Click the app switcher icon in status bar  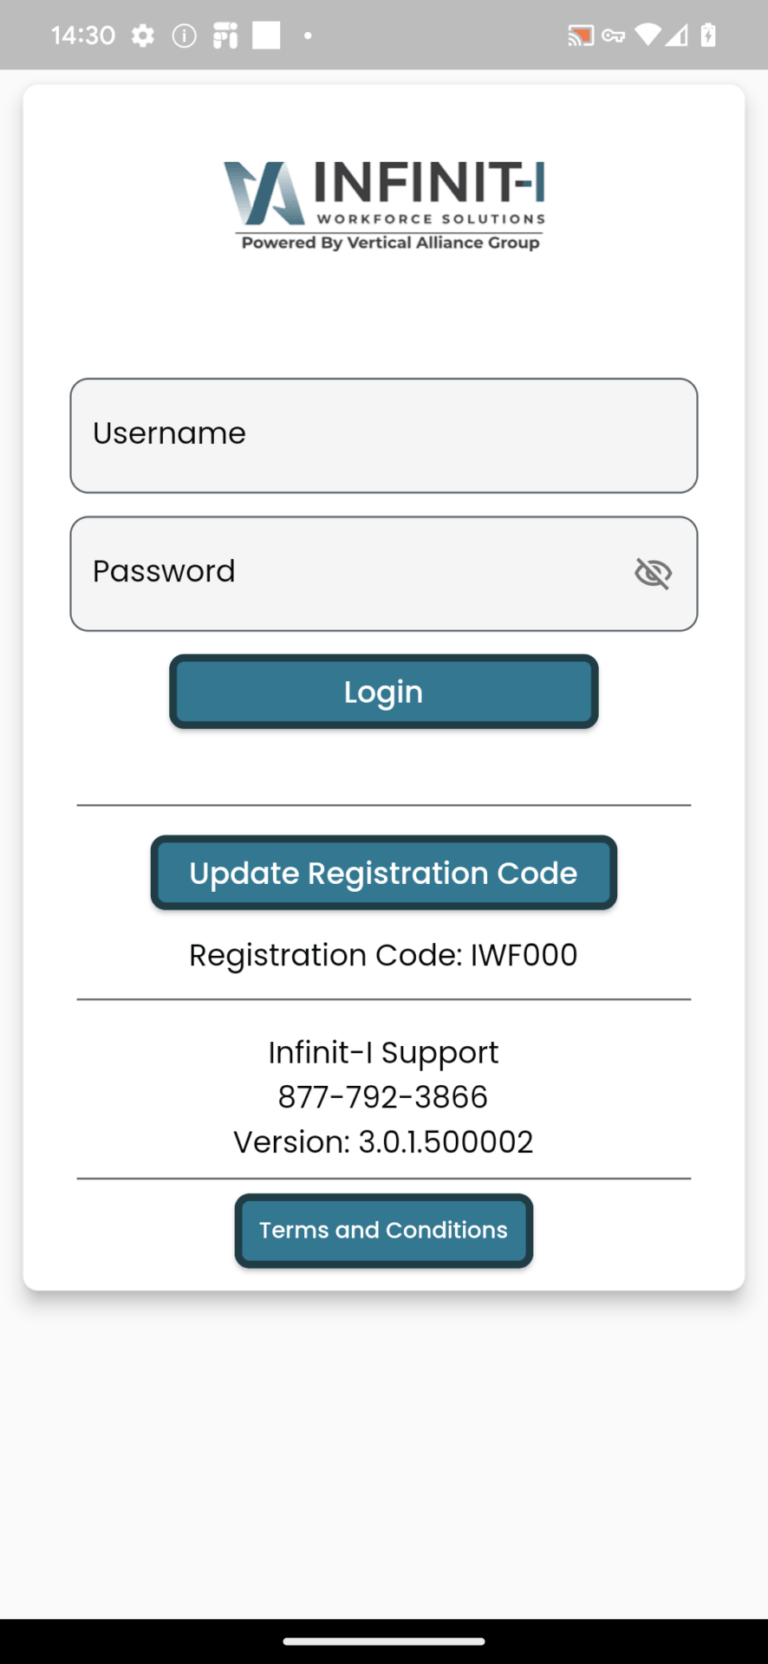point(223,34)
